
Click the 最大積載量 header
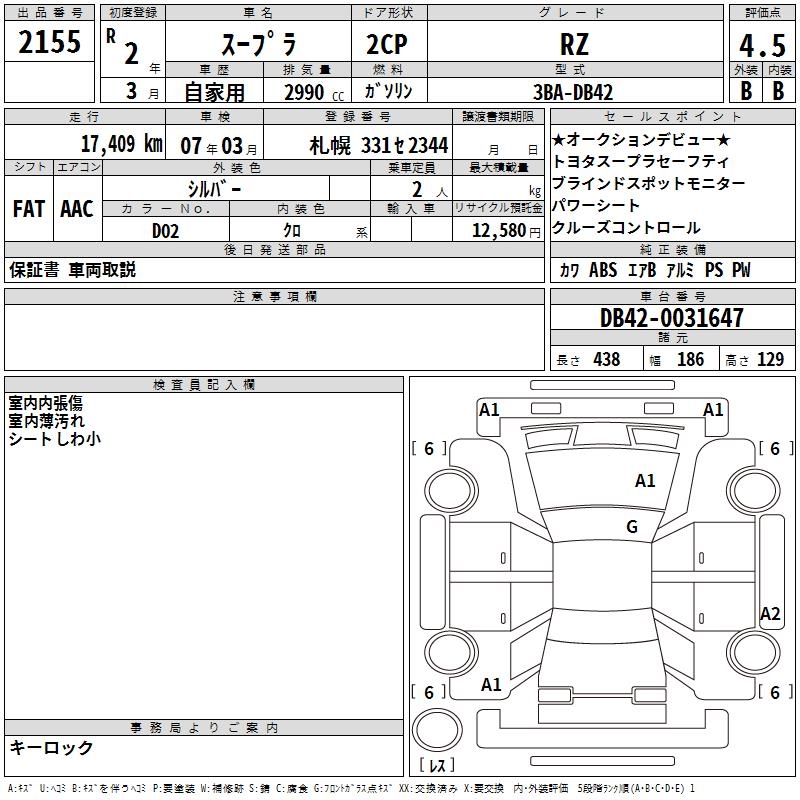pos(498,167)
